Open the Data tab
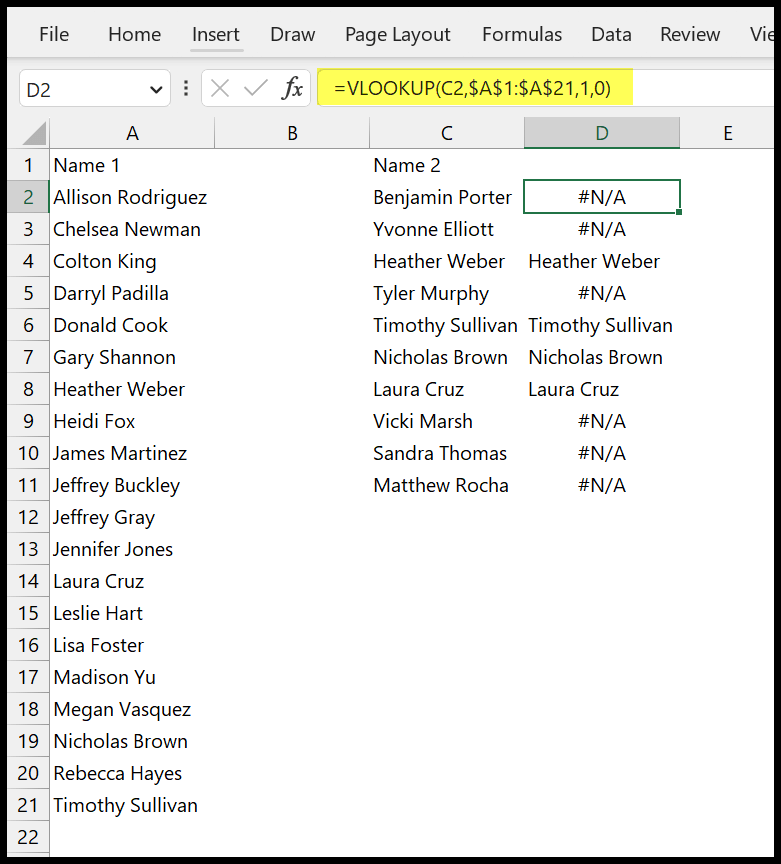The height and width of the screenshot is (864, 781). point(610,34)
